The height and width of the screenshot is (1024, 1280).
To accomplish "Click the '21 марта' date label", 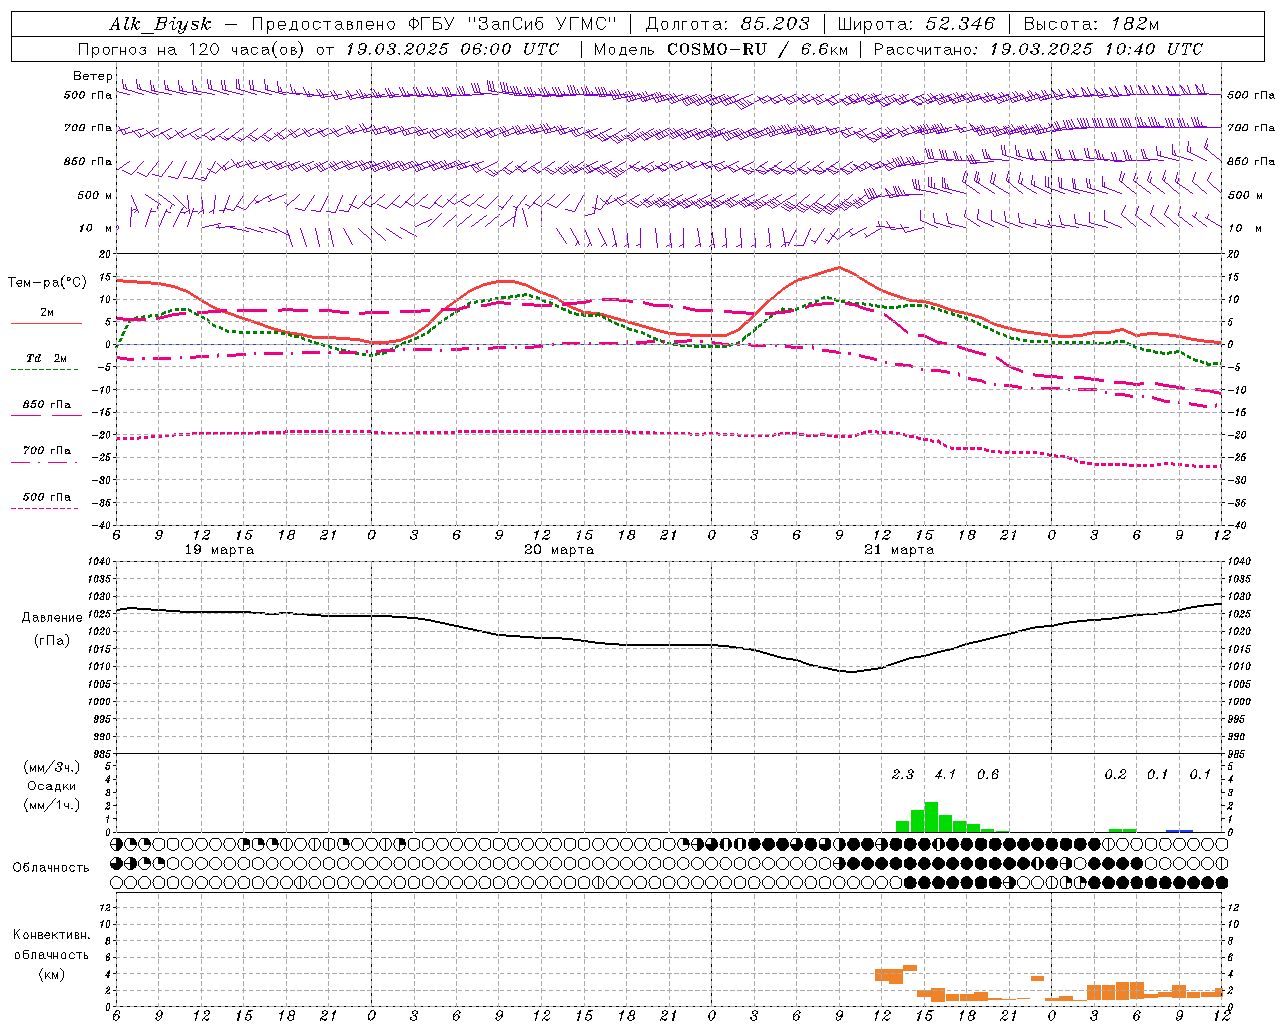I will 900,550.
